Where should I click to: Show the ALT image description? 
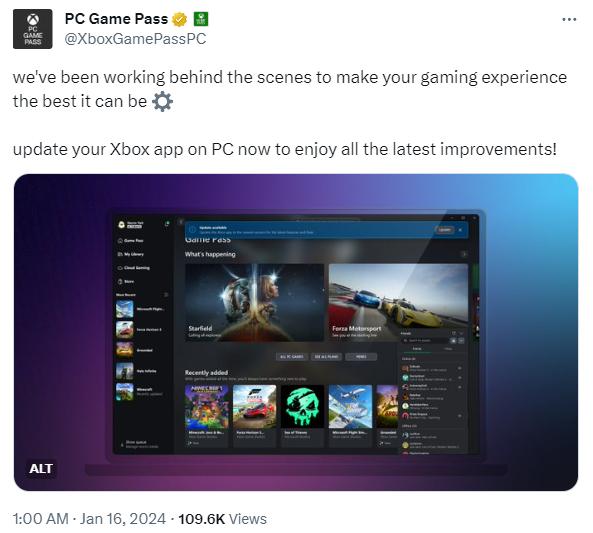click(40, 469)
